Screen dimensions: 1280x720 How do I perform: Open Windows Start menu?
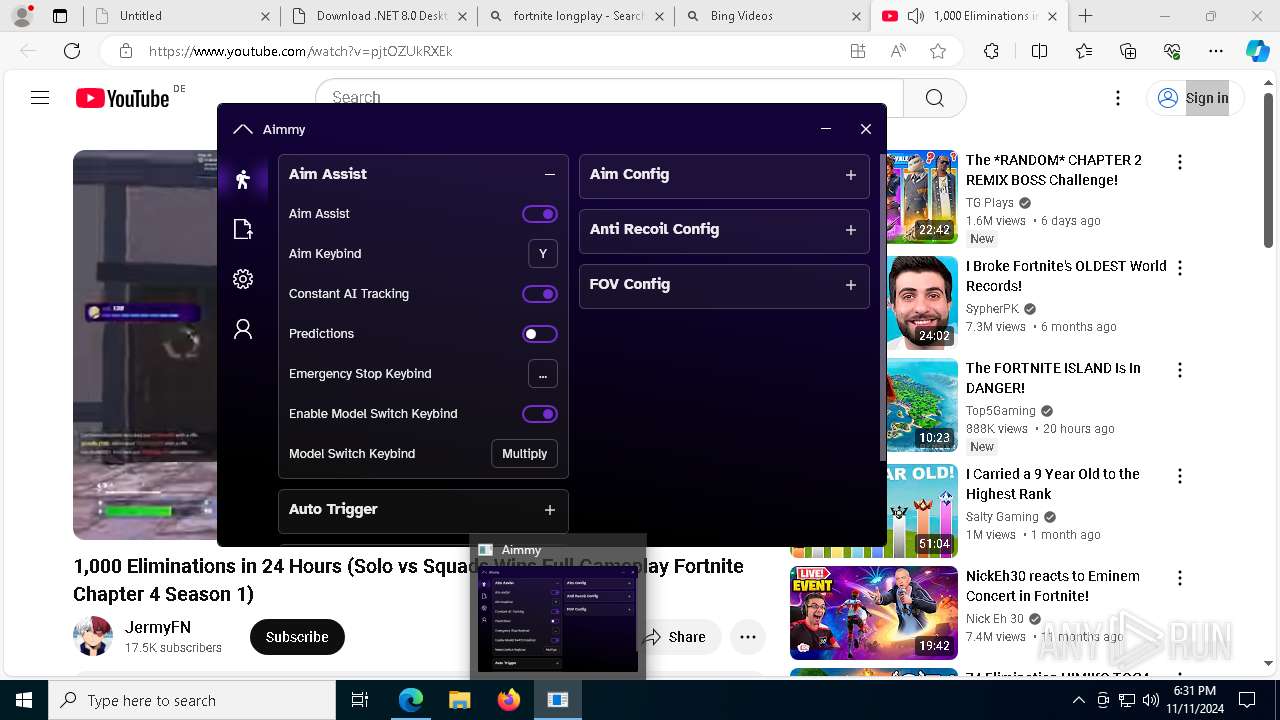coord(24,700)
